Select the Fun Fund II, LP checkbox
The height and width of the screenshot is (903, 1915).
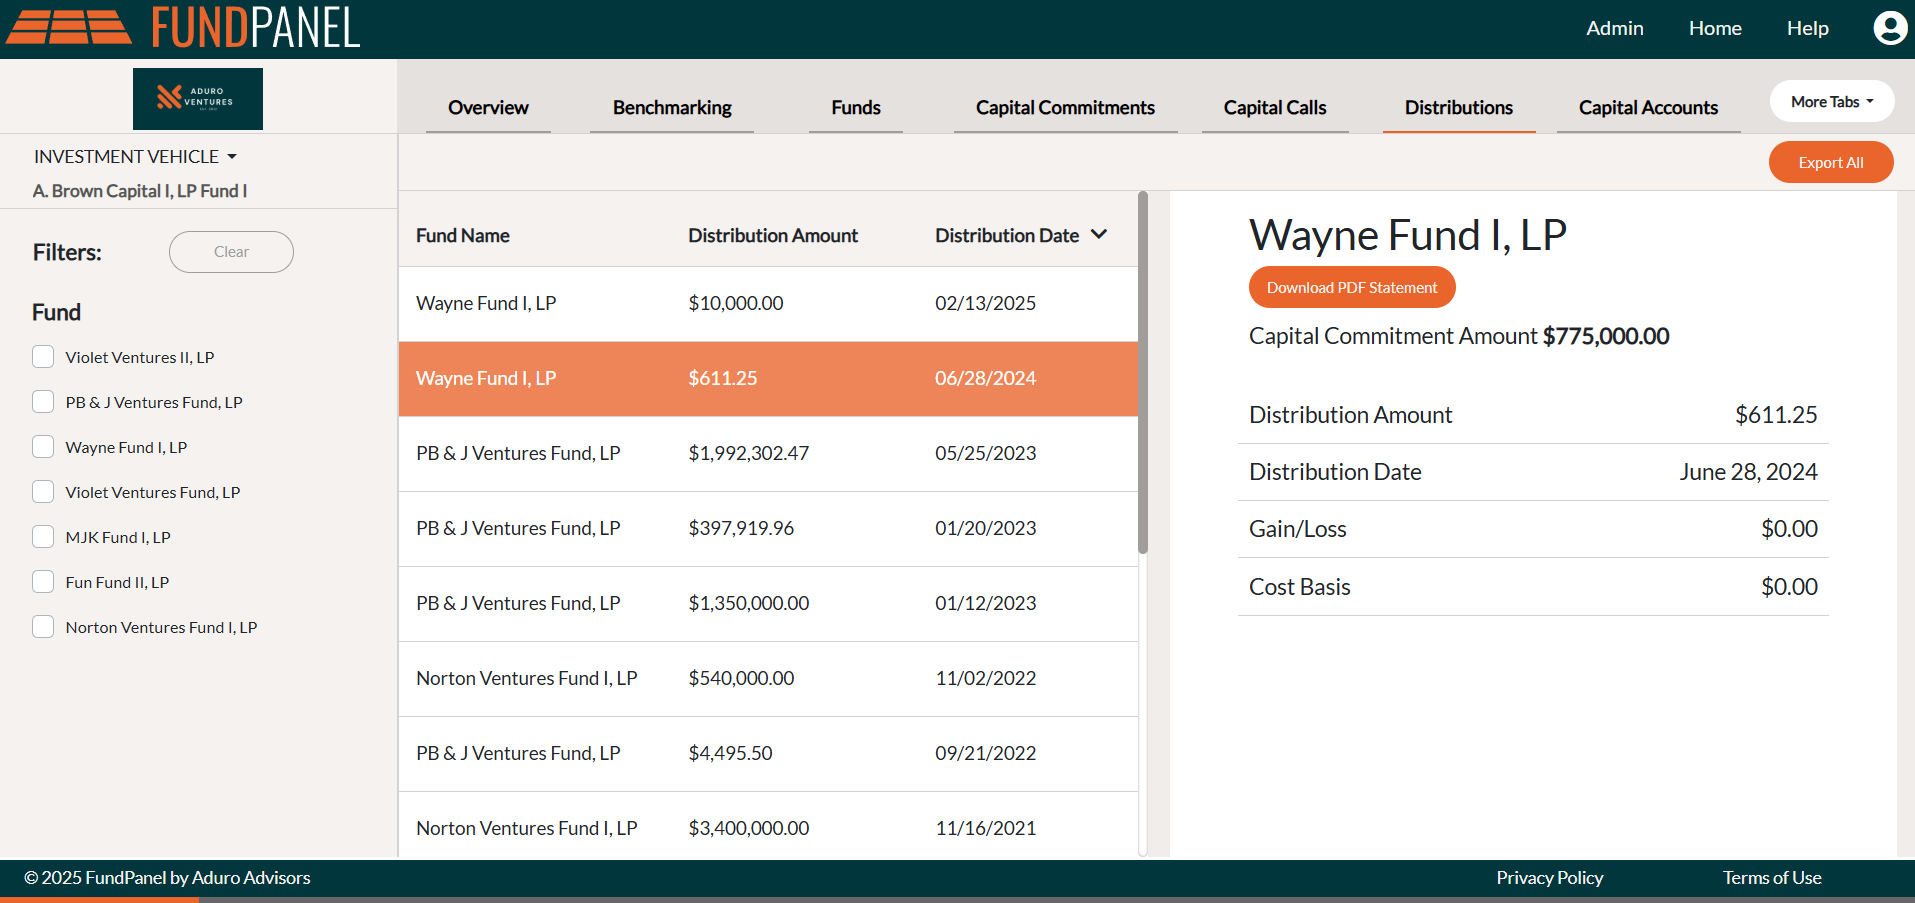(x=43, y=582)
